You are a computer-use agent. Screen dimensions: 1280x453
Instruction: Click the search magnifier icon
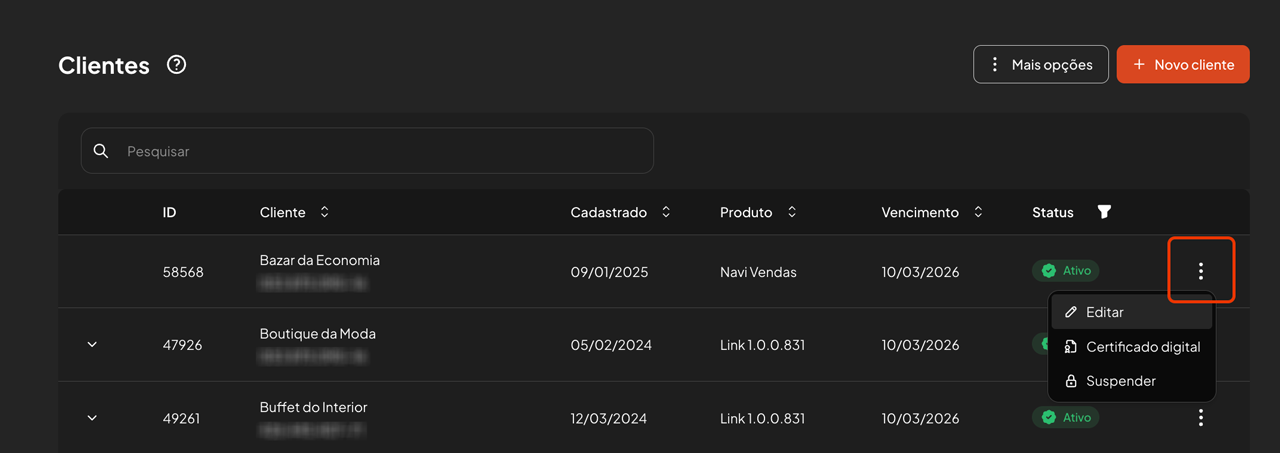(100, 151)
